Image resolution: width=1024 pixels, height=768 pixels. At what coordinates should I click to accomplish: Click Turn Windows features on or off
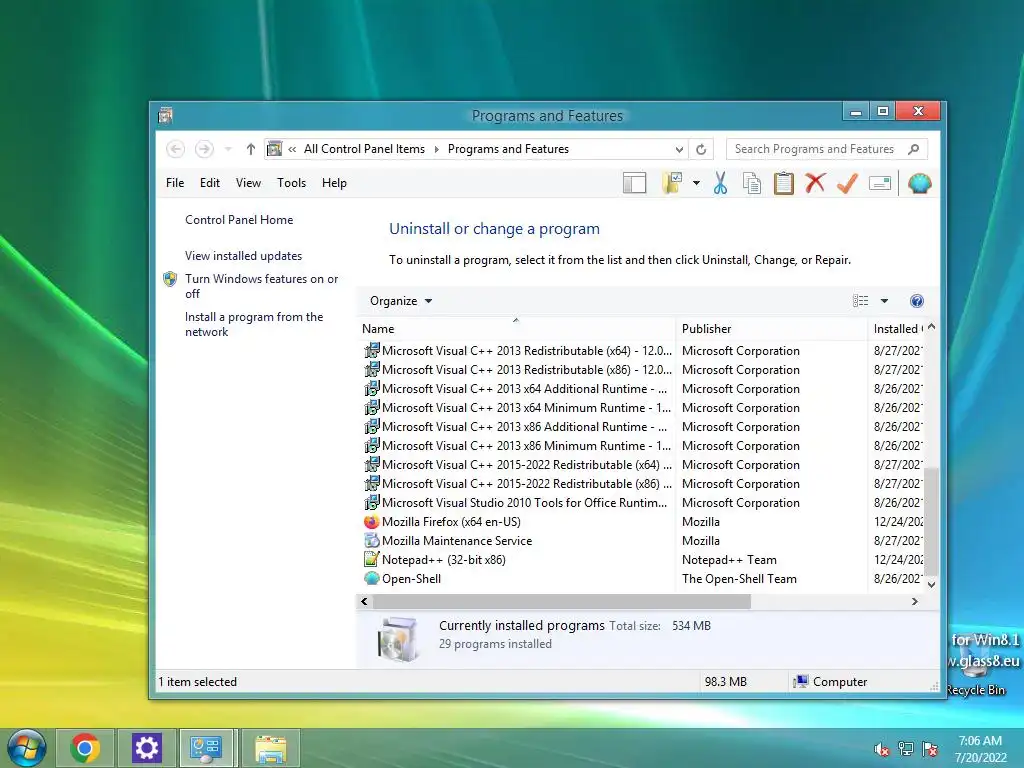click(x=261, y=286)
